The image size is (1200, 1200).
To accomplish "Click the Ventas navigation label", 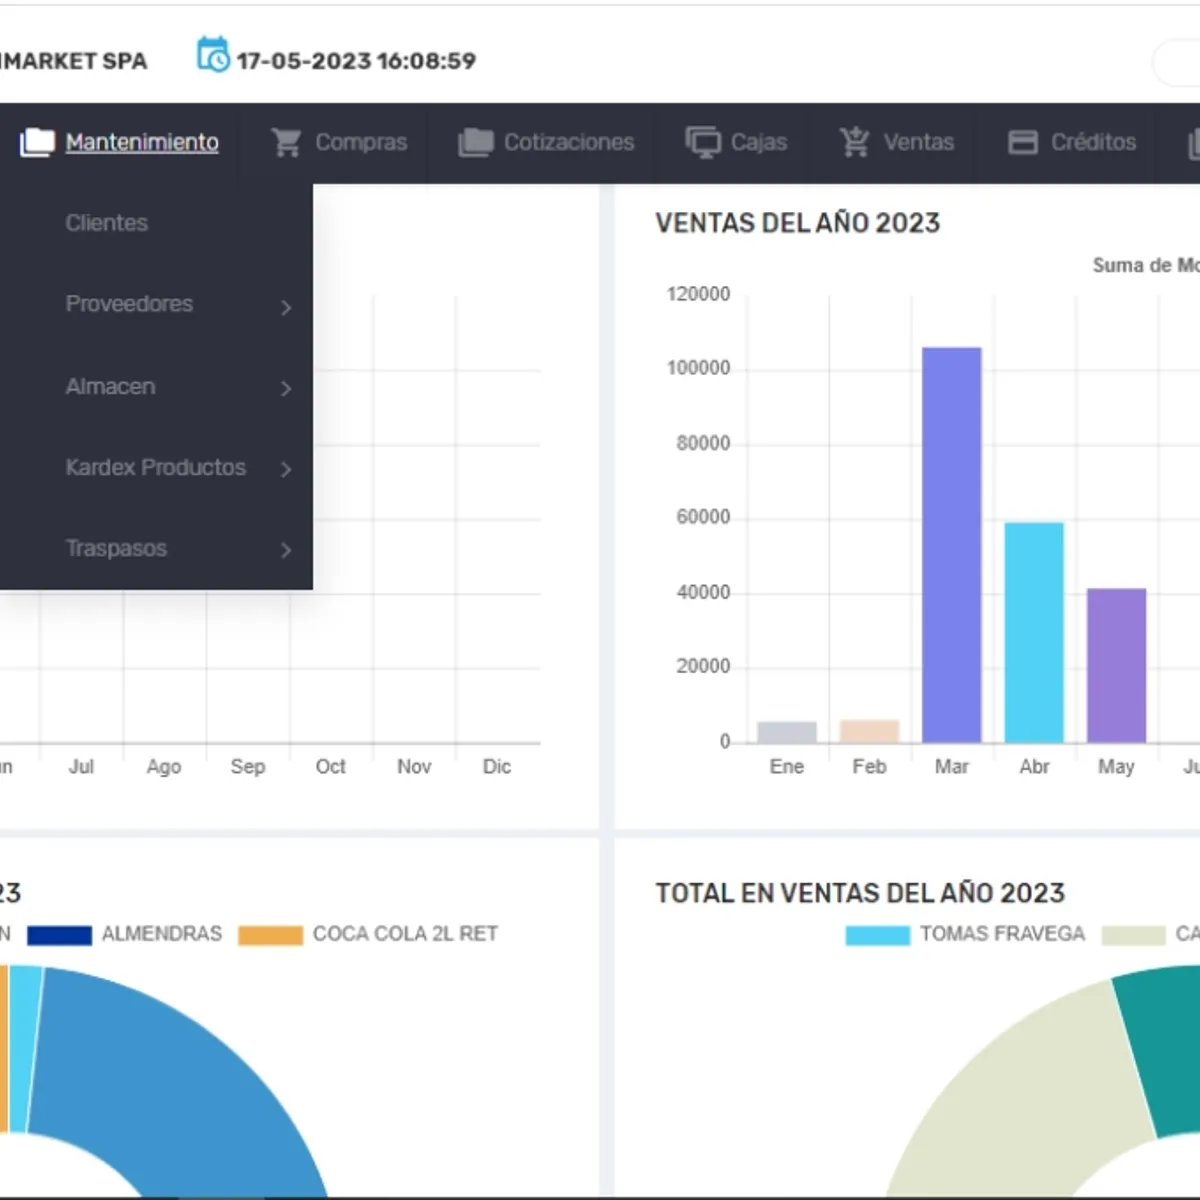I will pyautogui.click(x=917, y=142).
